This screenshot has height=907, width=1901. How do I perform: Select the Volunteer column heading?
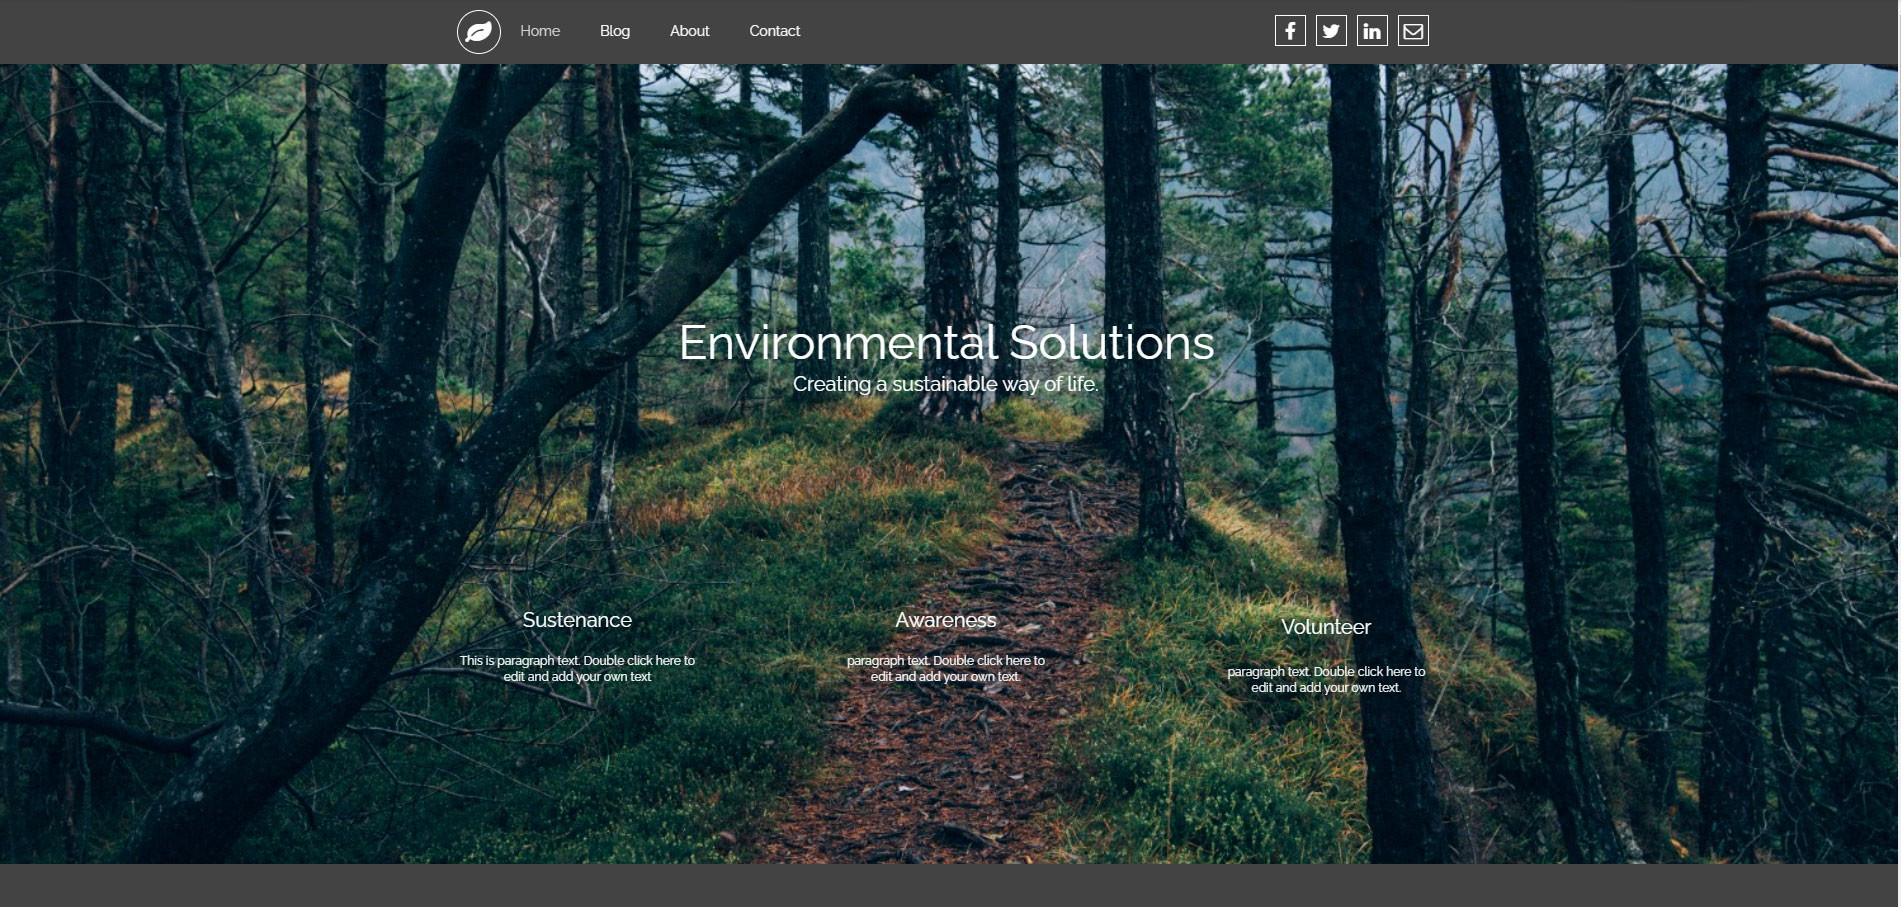(x=1325, y=627)
